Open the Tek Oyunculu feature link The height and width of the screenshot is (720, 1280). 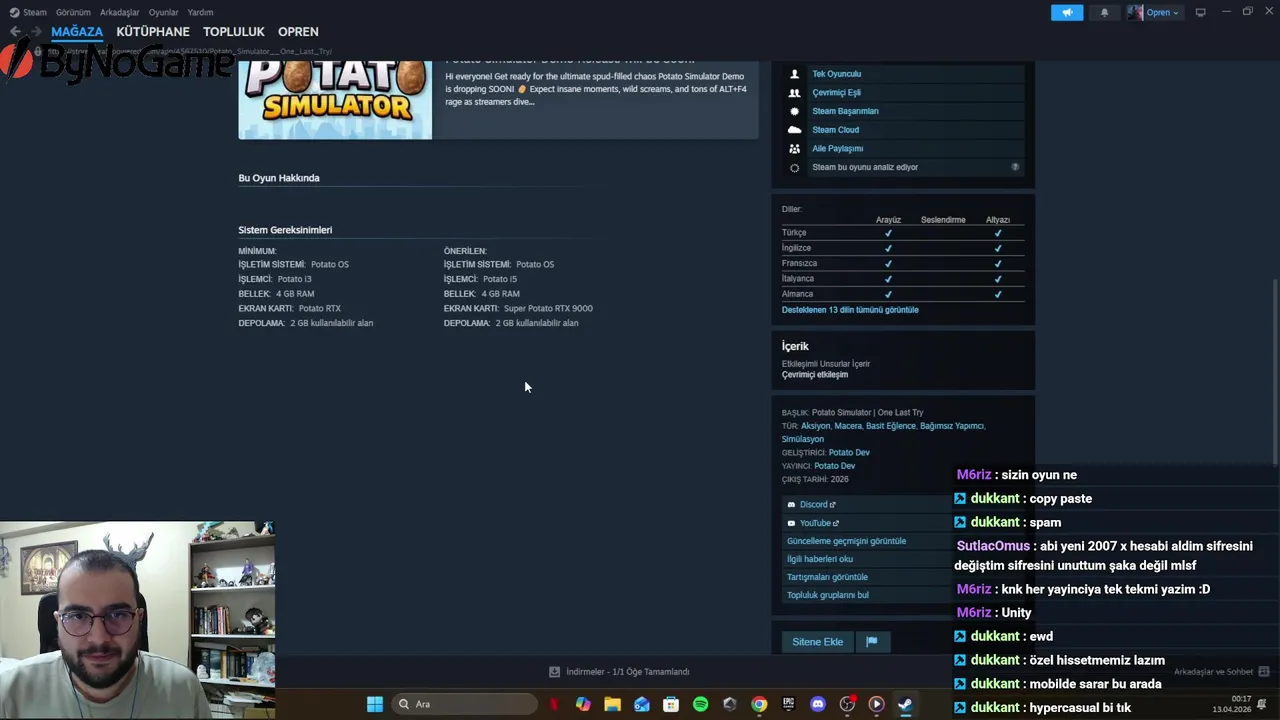pyautogui.click(x=836, y=74)
